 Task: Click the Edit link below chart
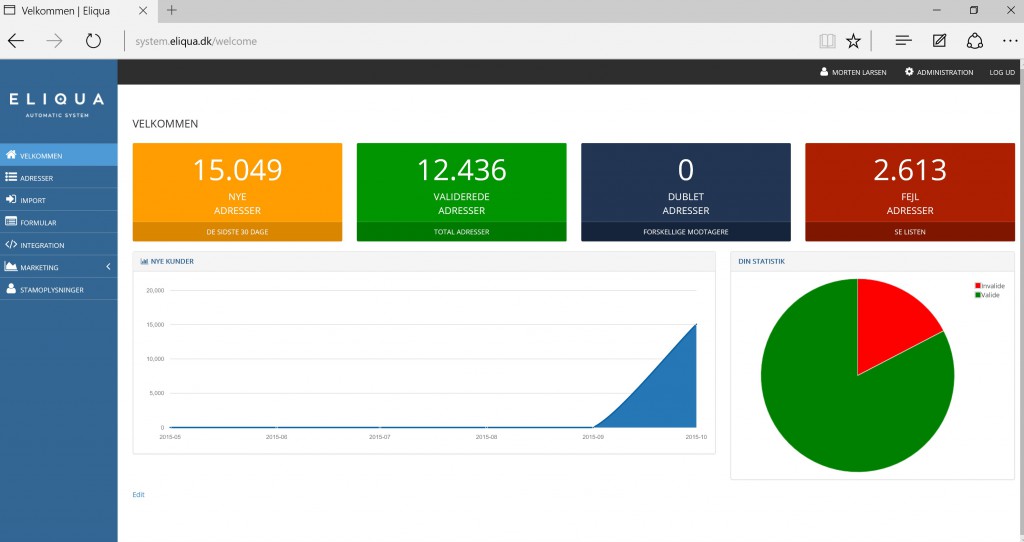point(138,494)
